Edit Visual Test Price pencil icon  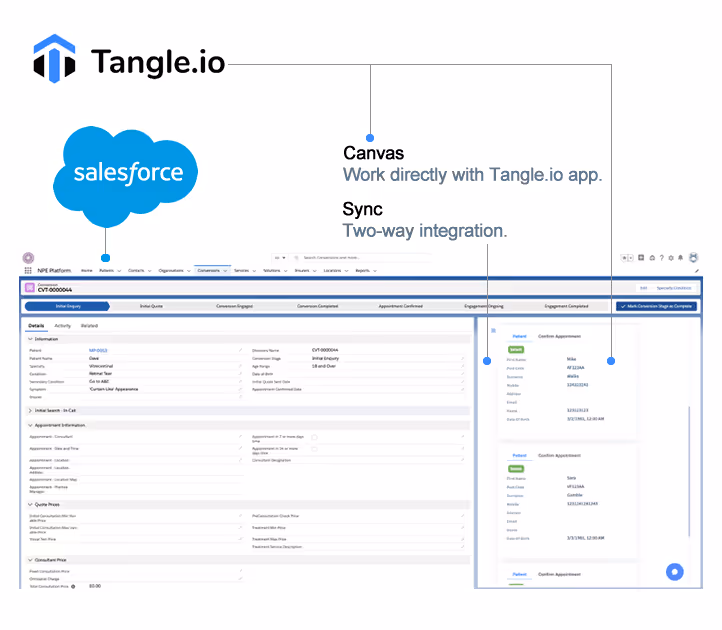240,539
